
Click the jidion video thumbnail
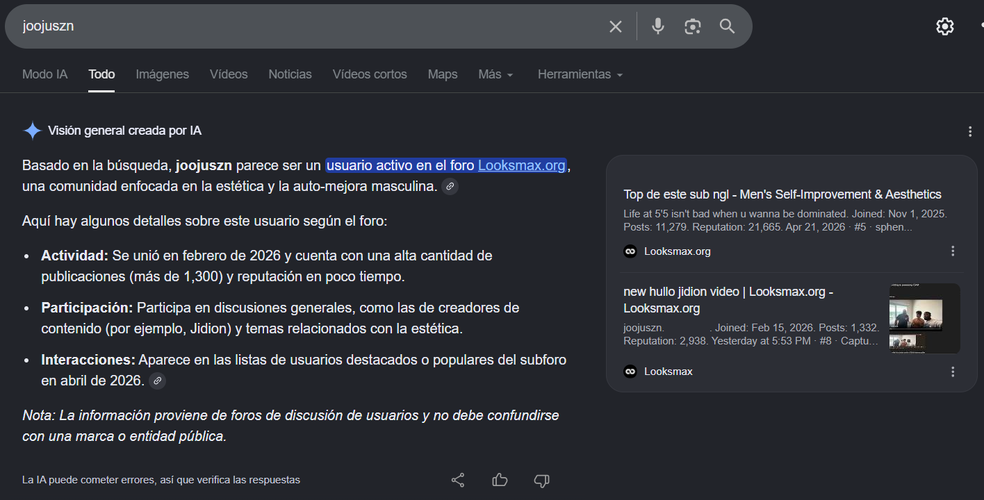[x=924, y=318]
